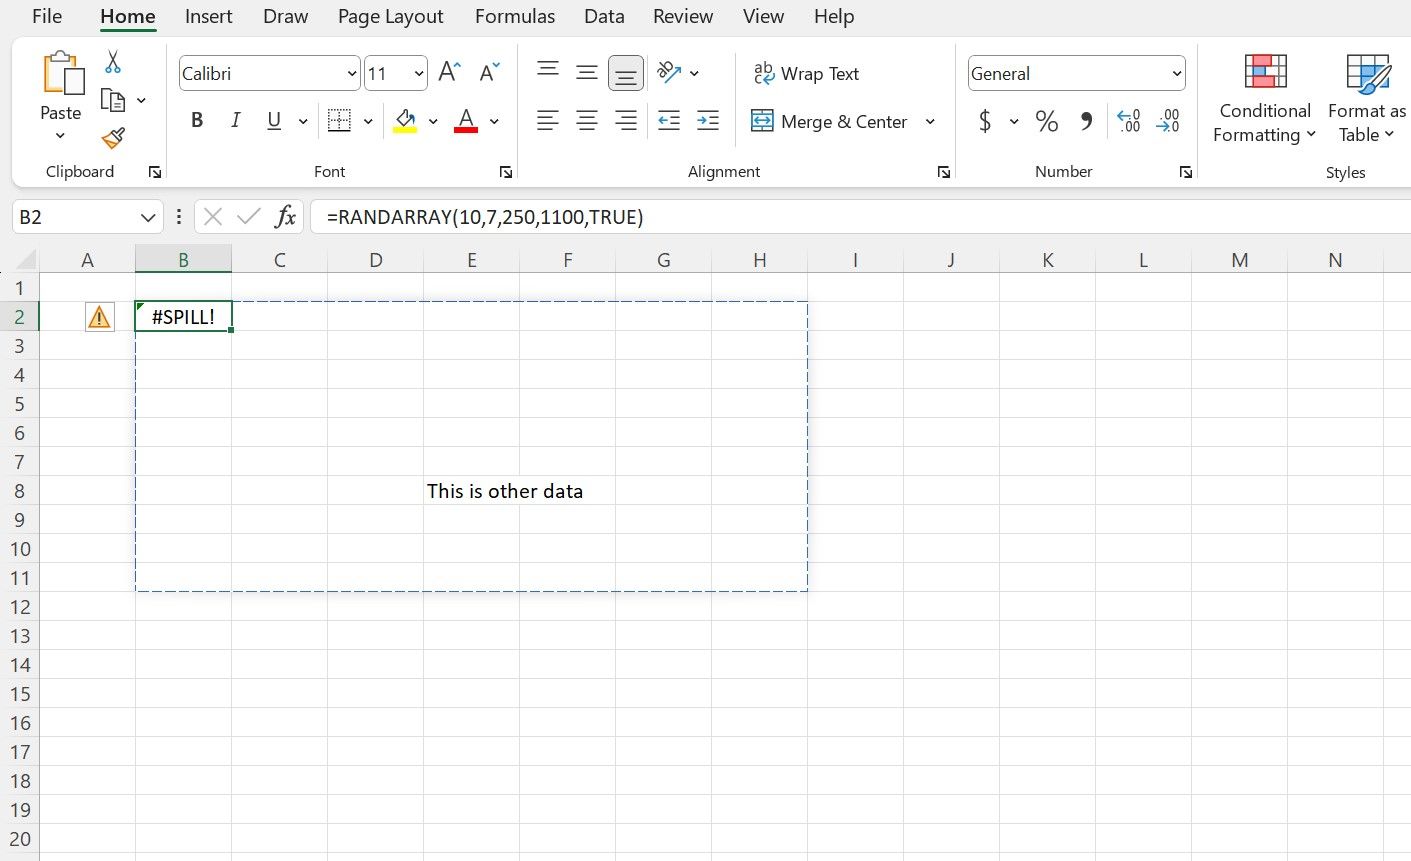Click the Format Painter icon

[113, 139]
